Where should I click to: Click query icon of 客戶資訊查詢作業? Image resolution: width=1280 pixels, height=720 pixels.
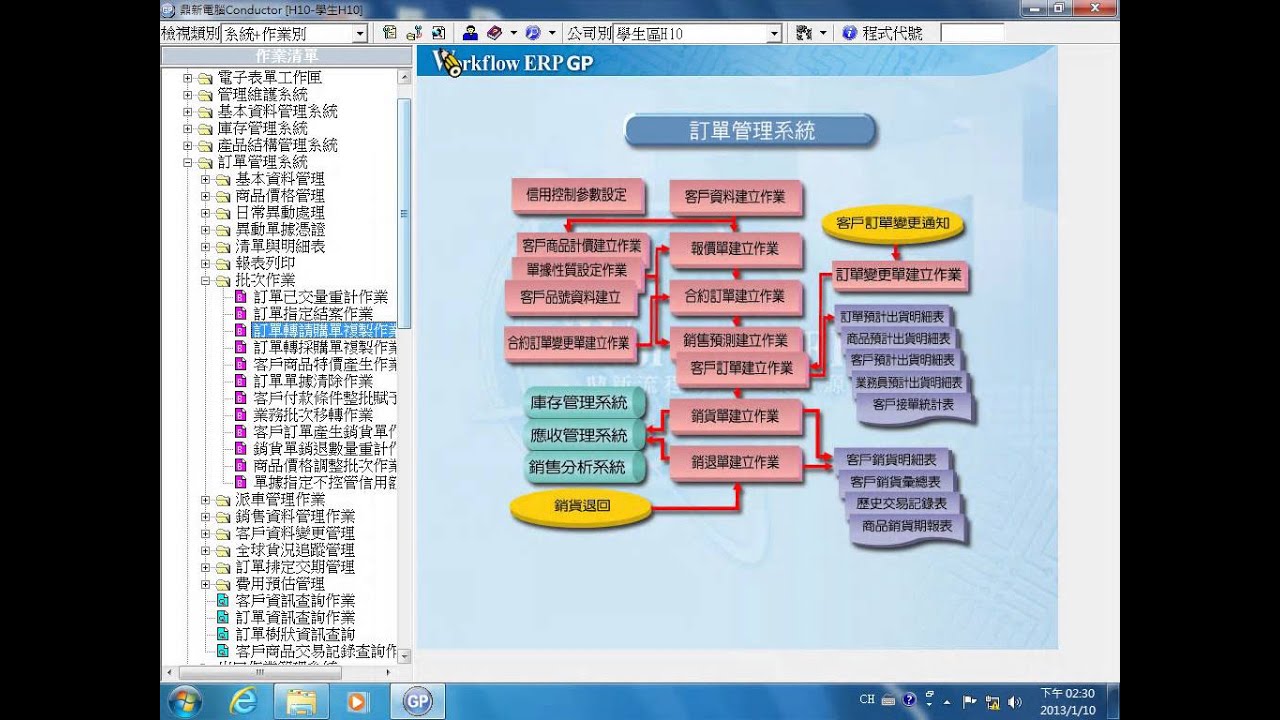pos(223,601)
